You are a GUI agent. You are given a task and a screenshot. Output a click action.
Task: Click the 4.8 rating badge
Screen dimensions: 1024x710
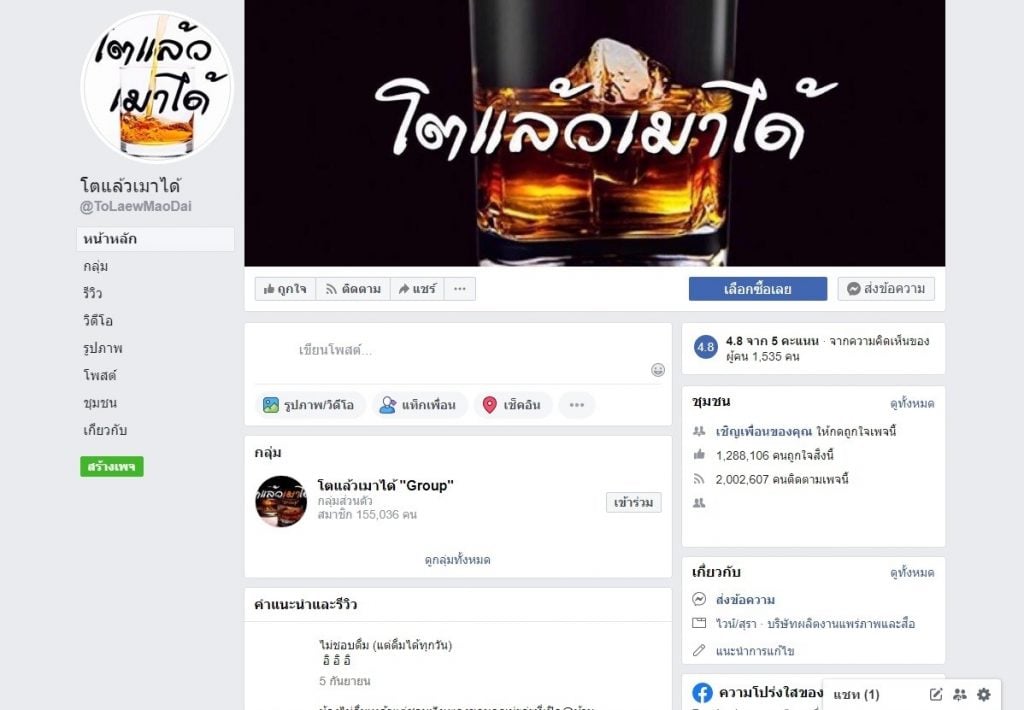point(705,347)
